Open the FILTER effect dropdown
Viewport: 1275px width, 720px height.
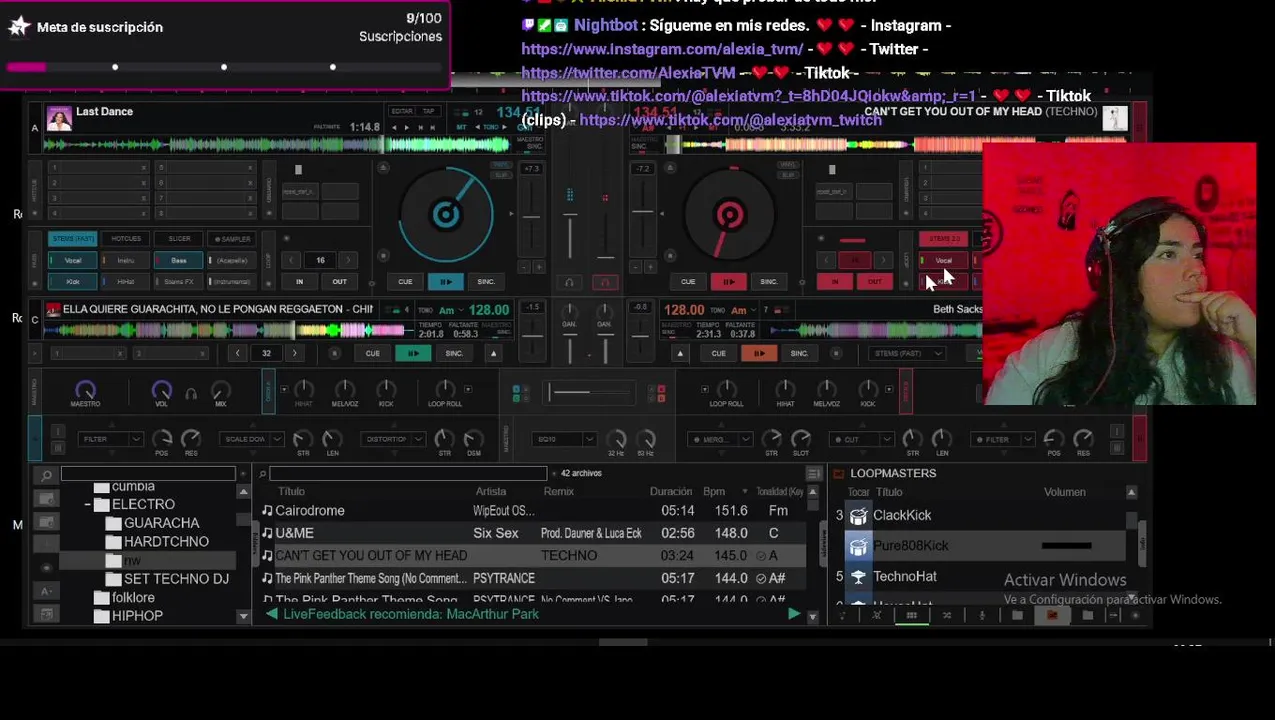[x=111, y=439]
